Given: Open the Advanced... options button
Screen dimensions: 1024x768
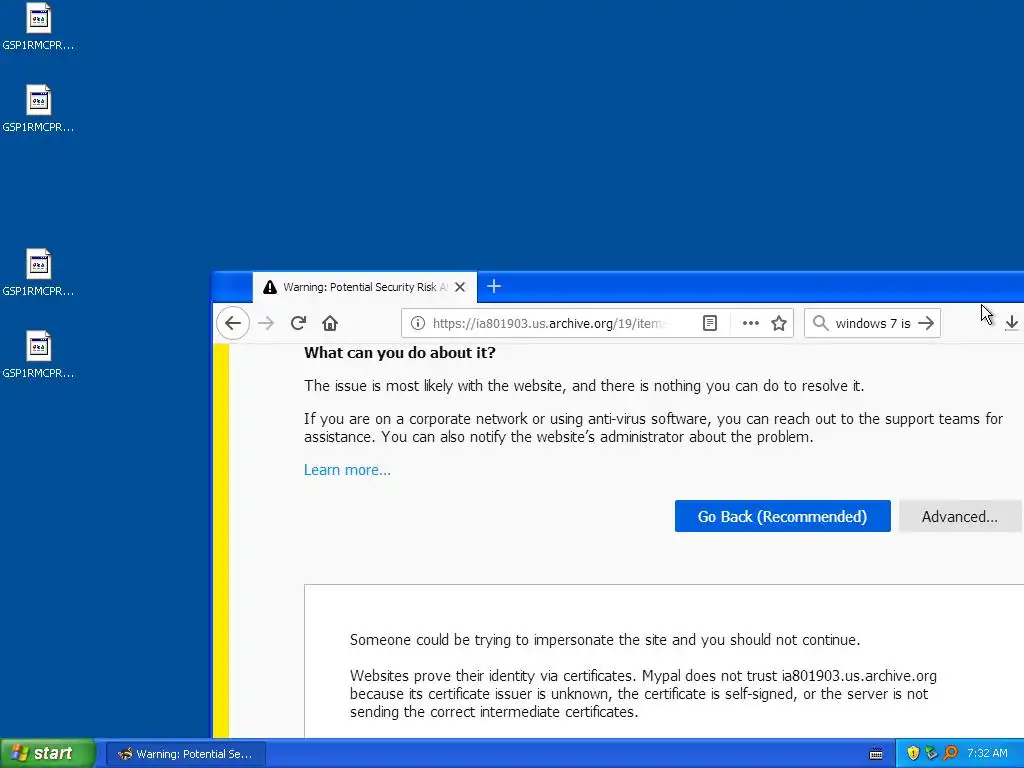Looking at the screenshot, I should tap(959, 517).
